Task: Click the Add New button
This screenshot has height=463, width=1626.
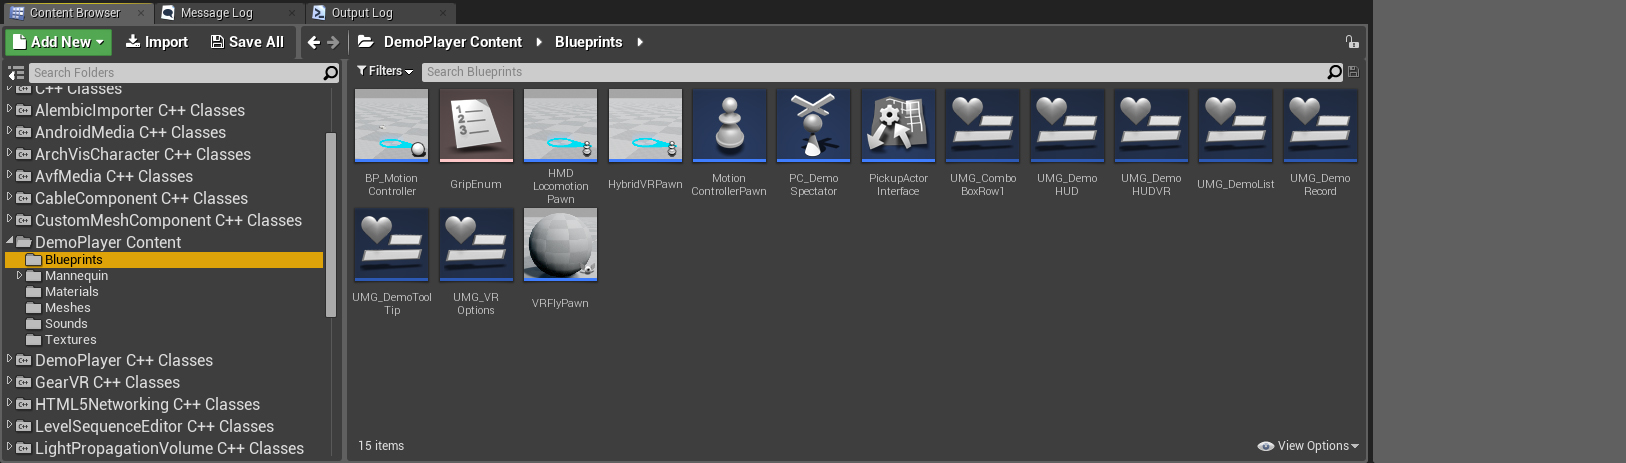Action: (58, 42)
